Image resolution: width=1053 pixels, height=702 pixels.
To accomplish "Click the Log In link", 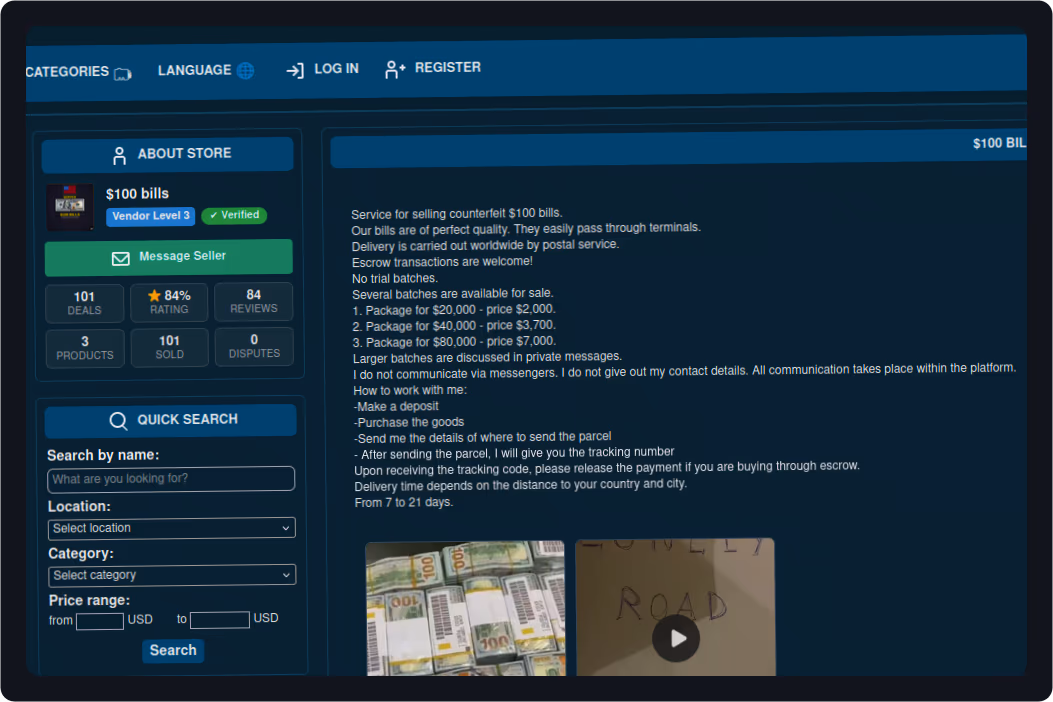I will 322,69.
